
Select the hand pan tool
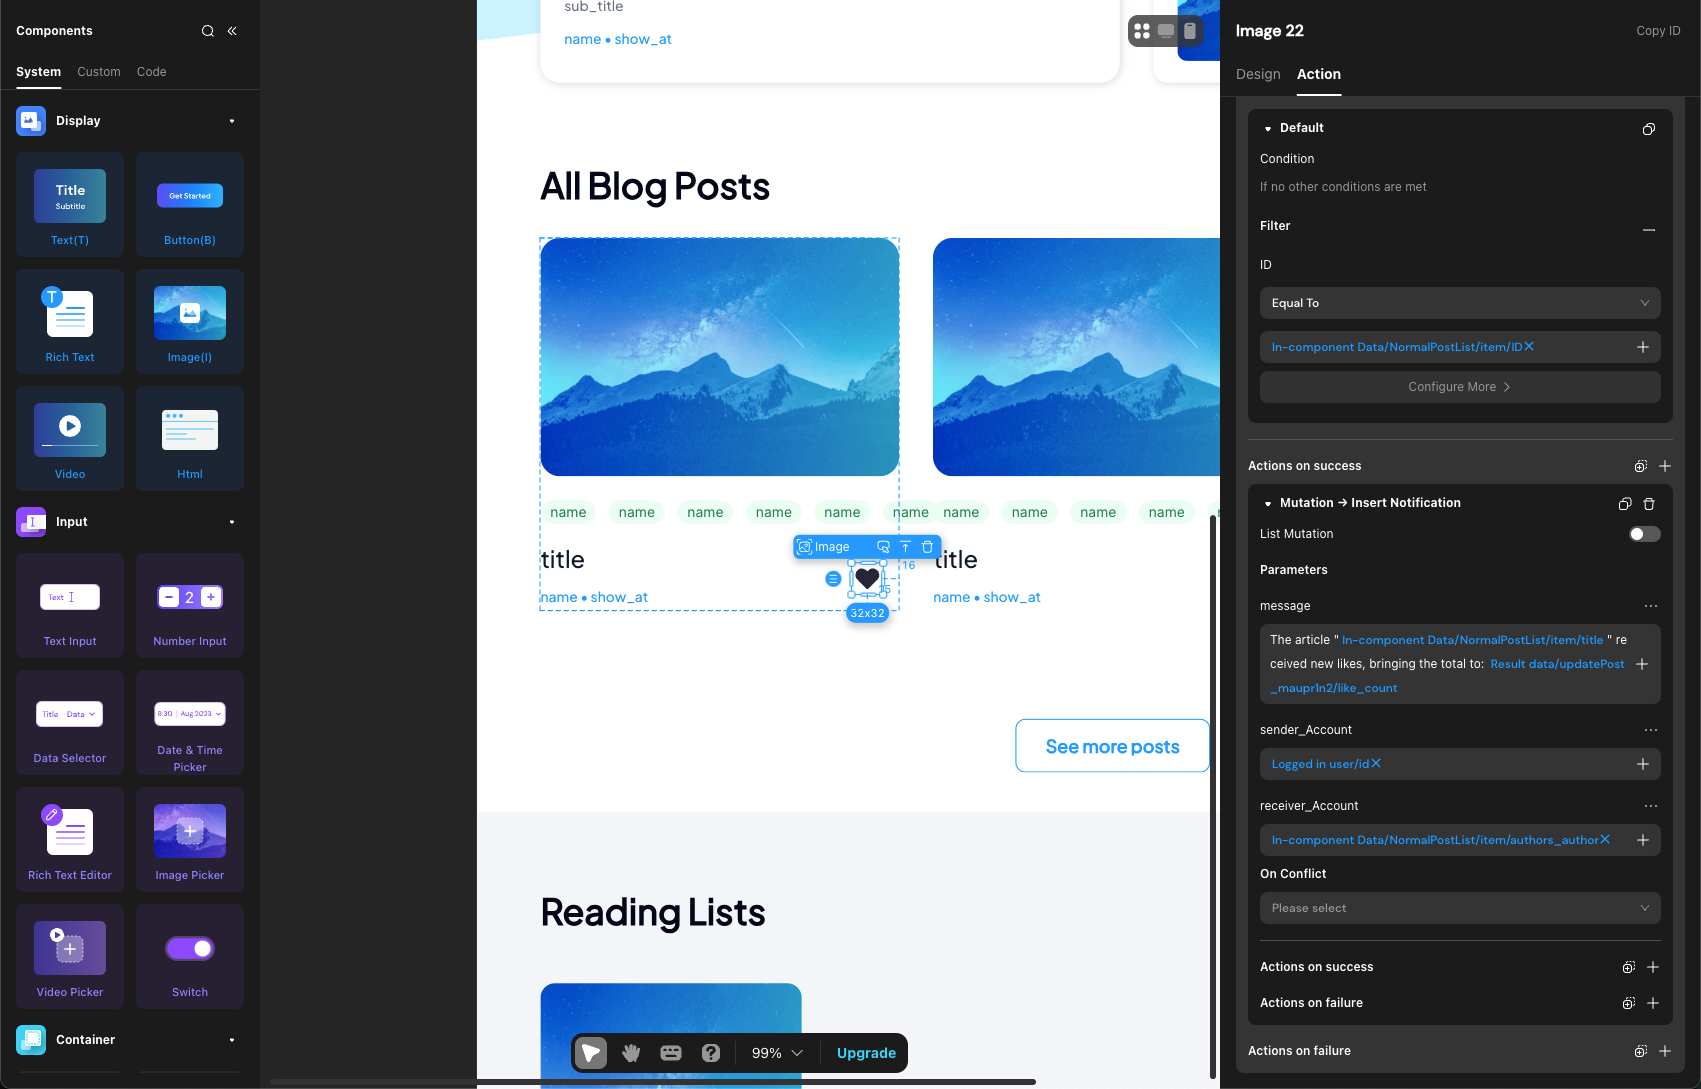(x=631, y=1053)
